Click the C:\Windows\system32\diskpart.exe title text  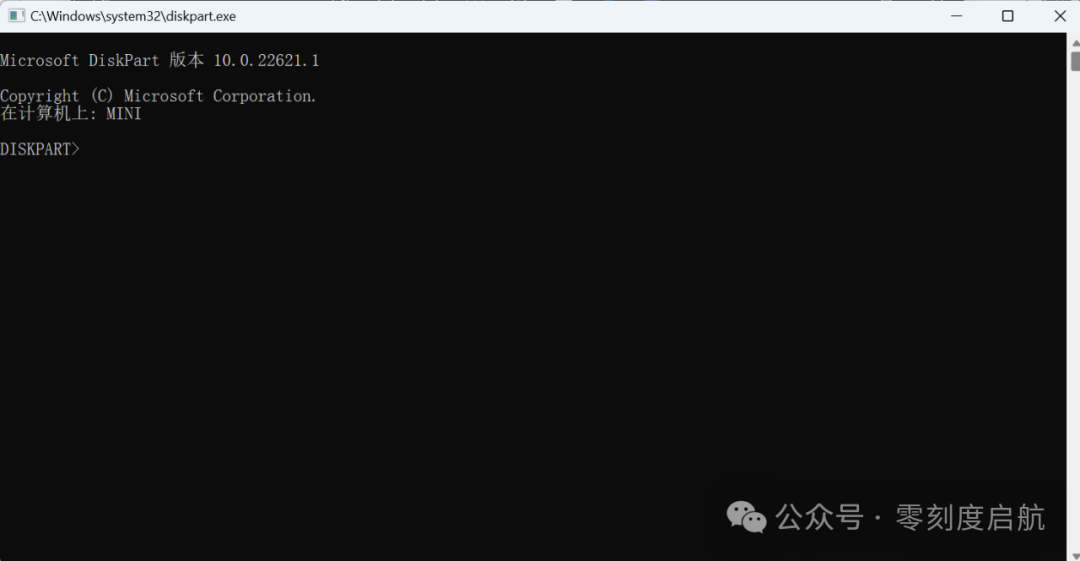click(133, 16)
